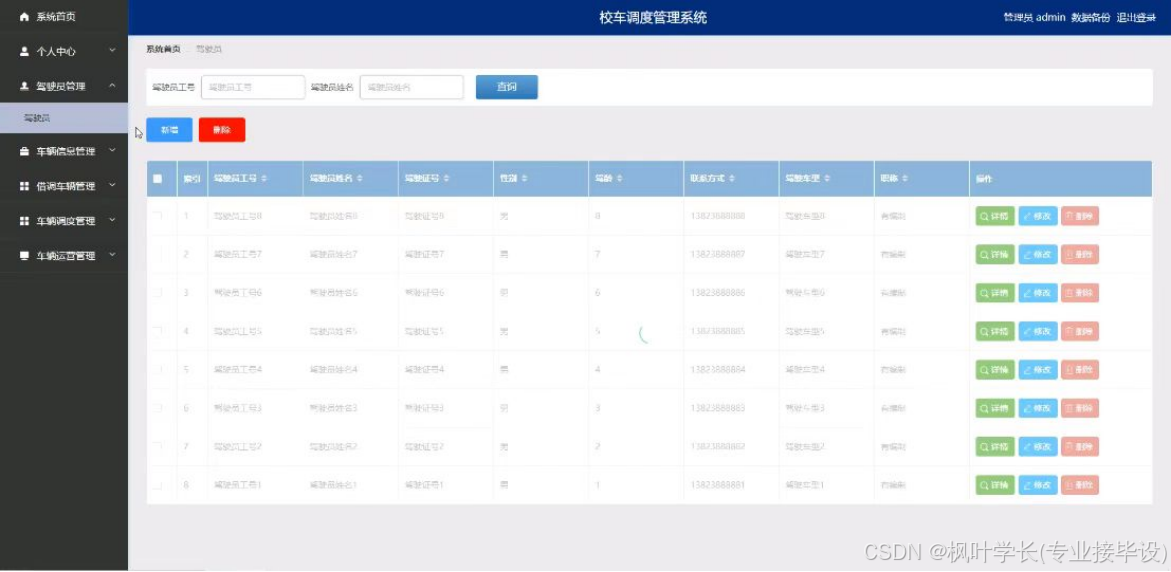The image size is (1171, 572).
Task: Click the blue 新增 button
Action: (x=170, y=130)
